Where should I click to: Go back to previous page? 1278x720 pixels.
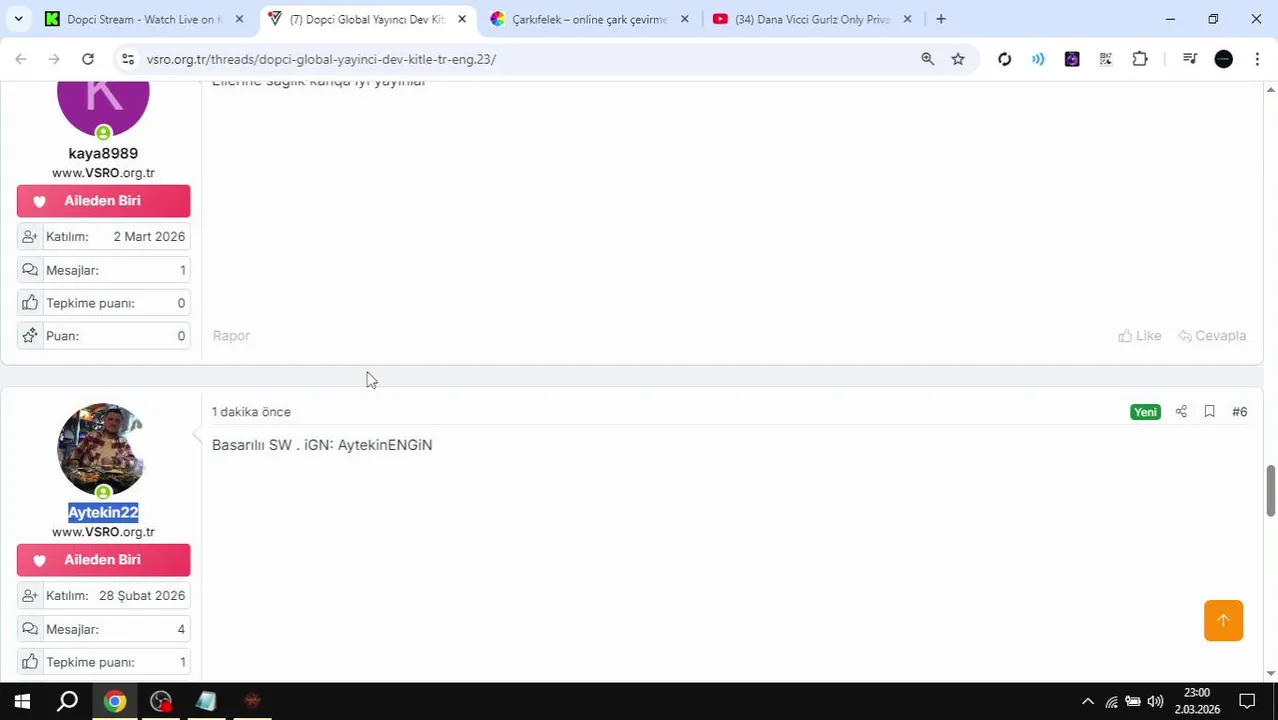(x=21, y=59)
